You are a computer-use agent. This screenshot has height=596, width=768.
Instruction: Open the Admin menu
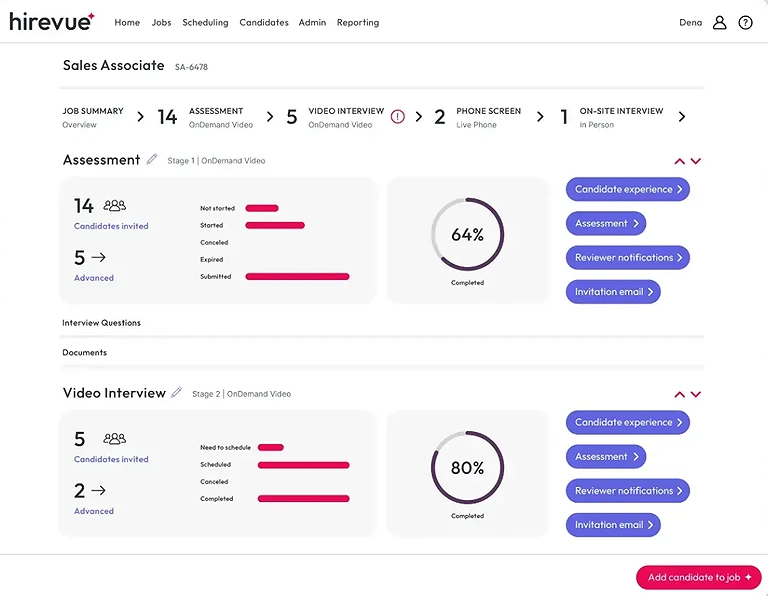point(312,23)
